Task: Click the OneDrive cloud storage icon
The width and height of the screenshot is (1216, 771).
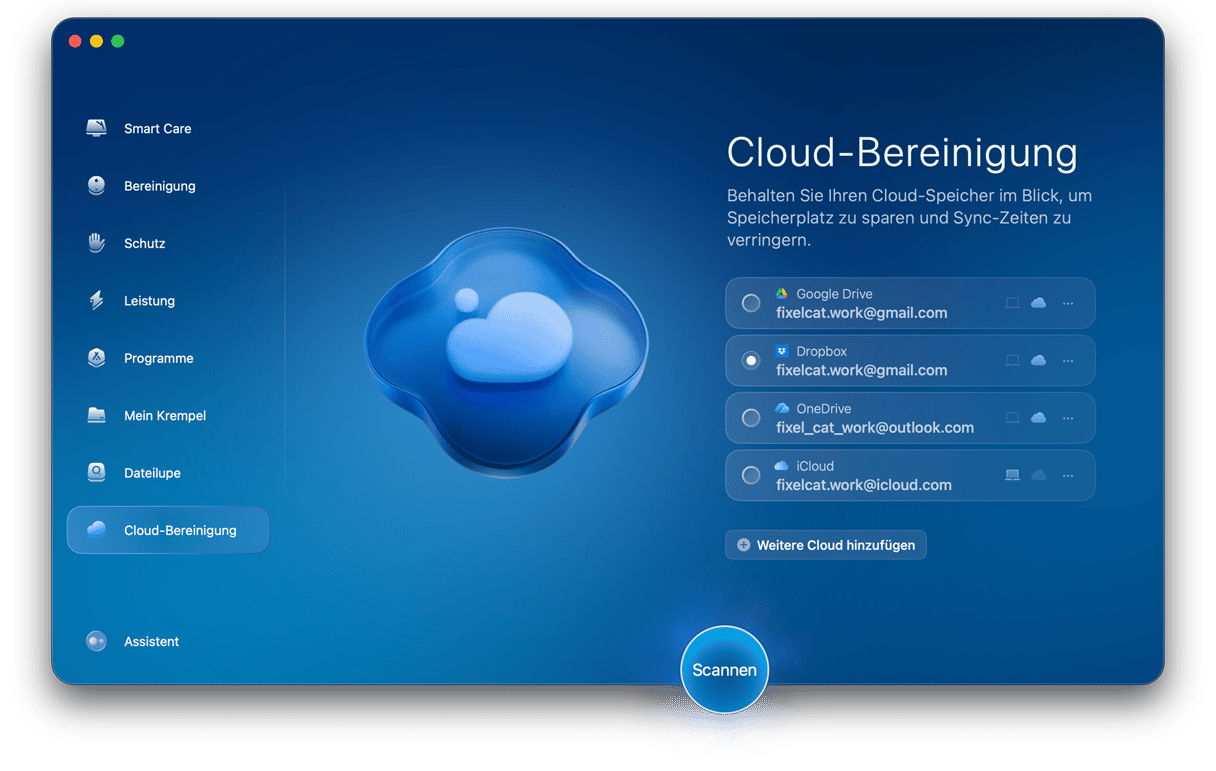Action: (x=1038, y=418)
